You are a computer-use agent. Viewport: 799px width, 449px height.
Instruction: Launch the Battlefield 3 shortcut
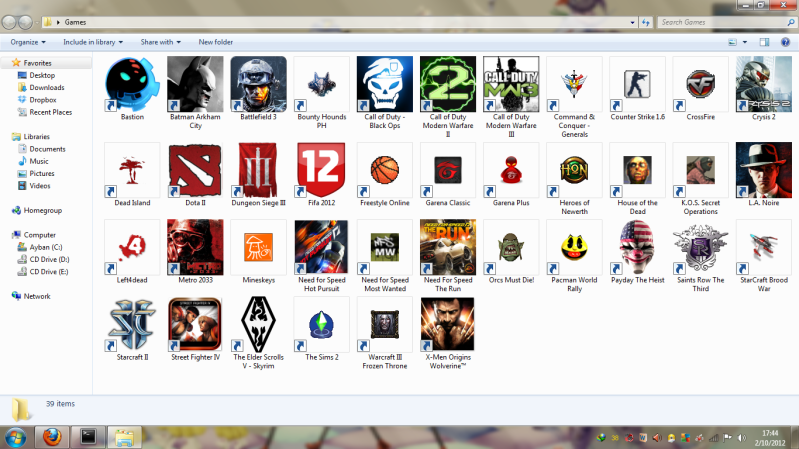tap(258, 85)
